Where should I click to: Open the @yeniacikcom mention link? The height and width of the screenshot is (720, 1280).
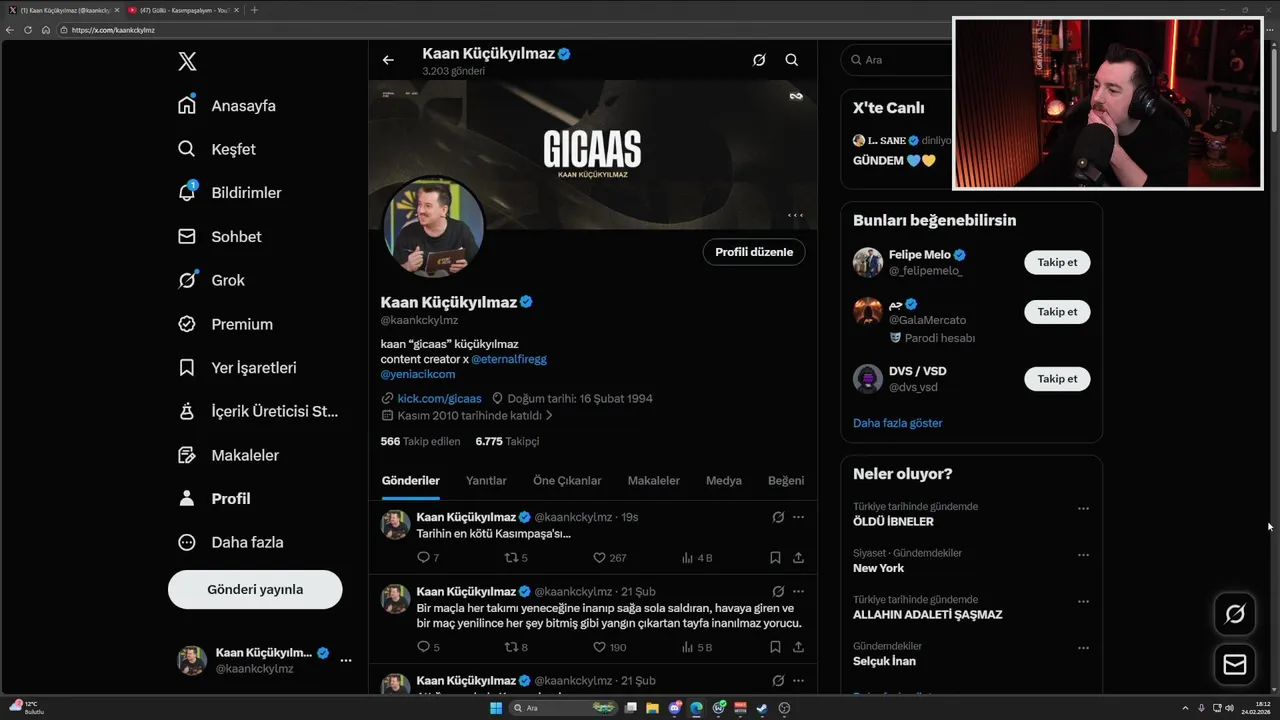tap(418, 374)
